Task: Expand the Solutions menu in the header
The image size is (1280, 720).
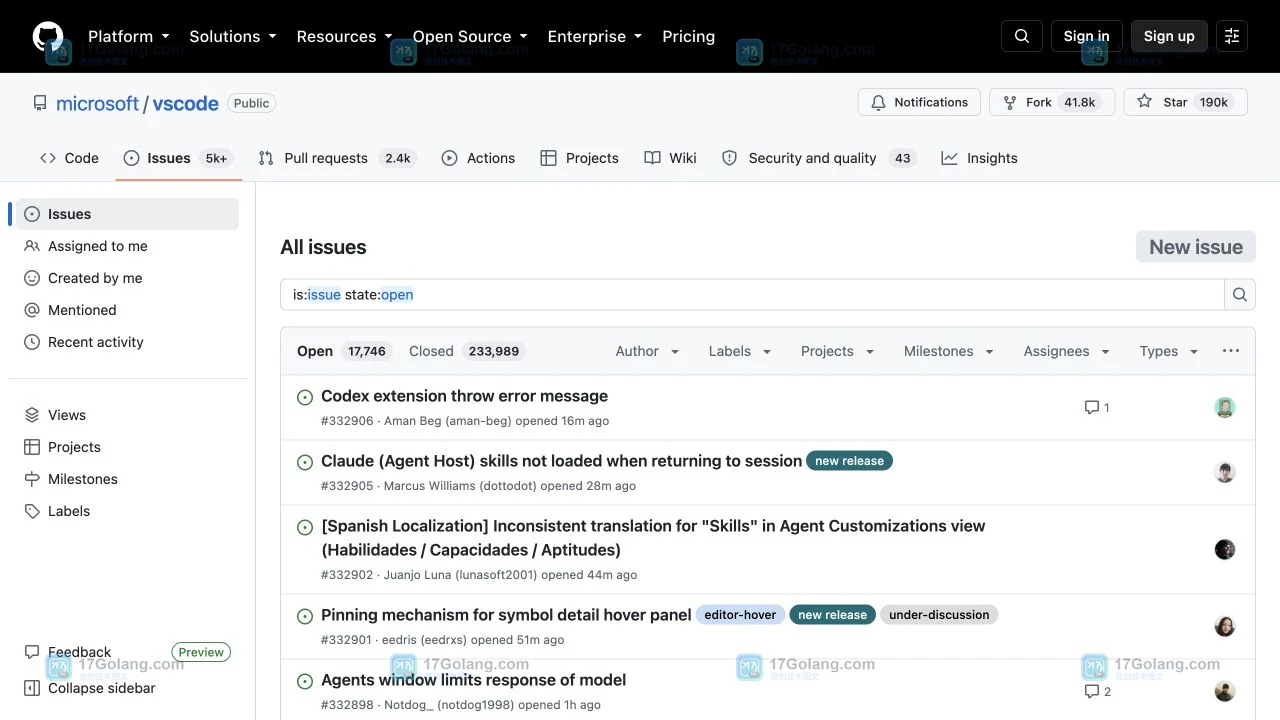Action: tap(232, 36)
